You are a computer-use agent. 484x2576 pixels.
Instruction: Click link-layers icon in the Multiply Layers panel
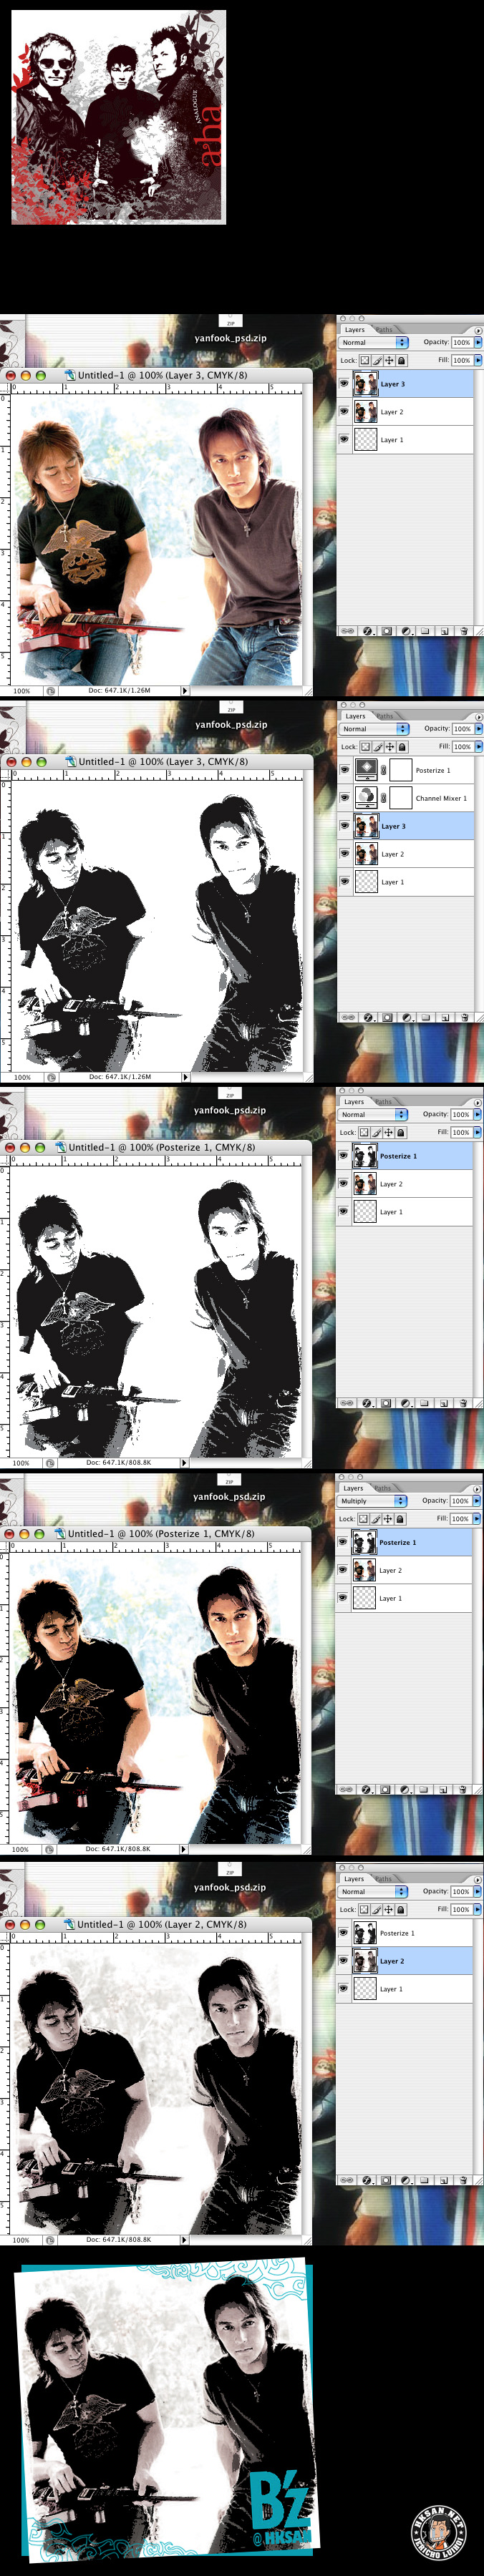click(347, 1790)
